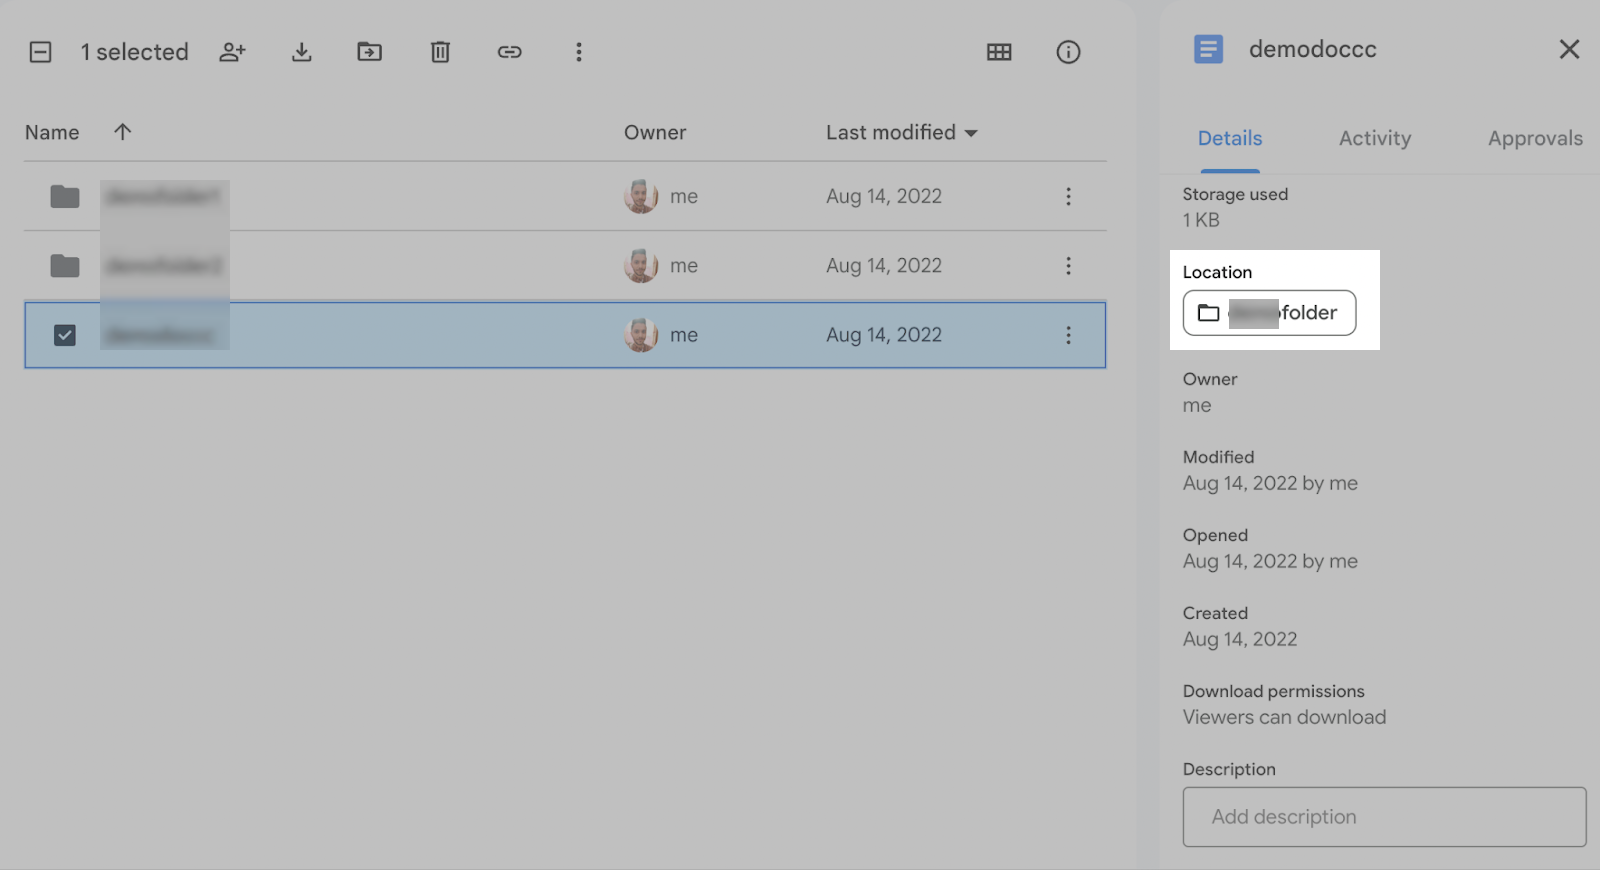1600x870 pixels.
Task: Click the Add description field
Action: coord(1384,817)
